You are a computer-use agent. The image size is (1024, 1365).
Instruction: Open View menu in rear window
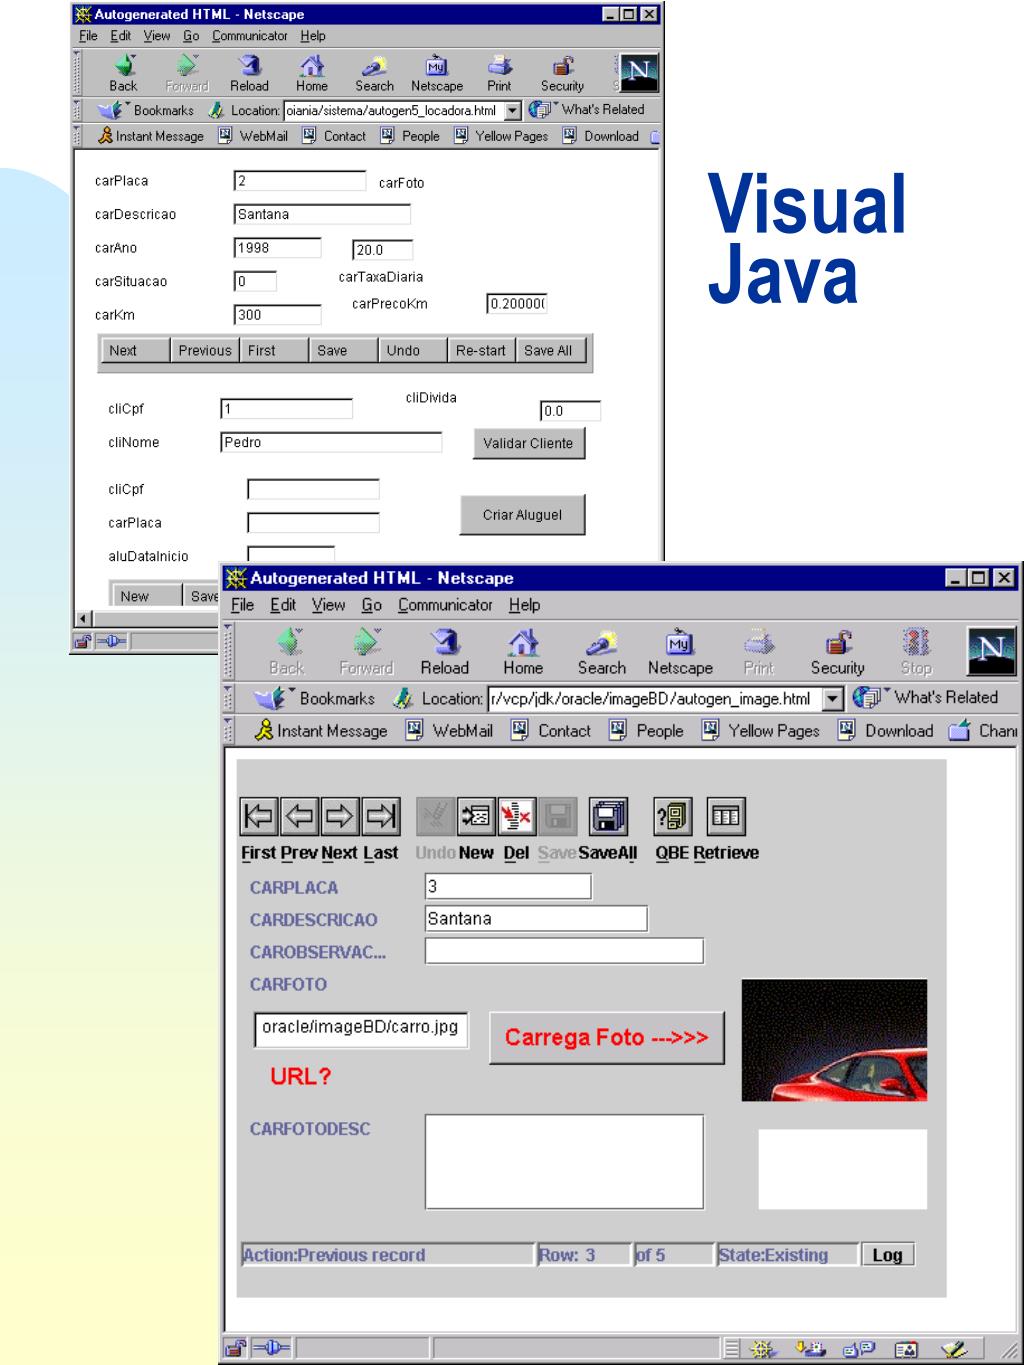157,36
